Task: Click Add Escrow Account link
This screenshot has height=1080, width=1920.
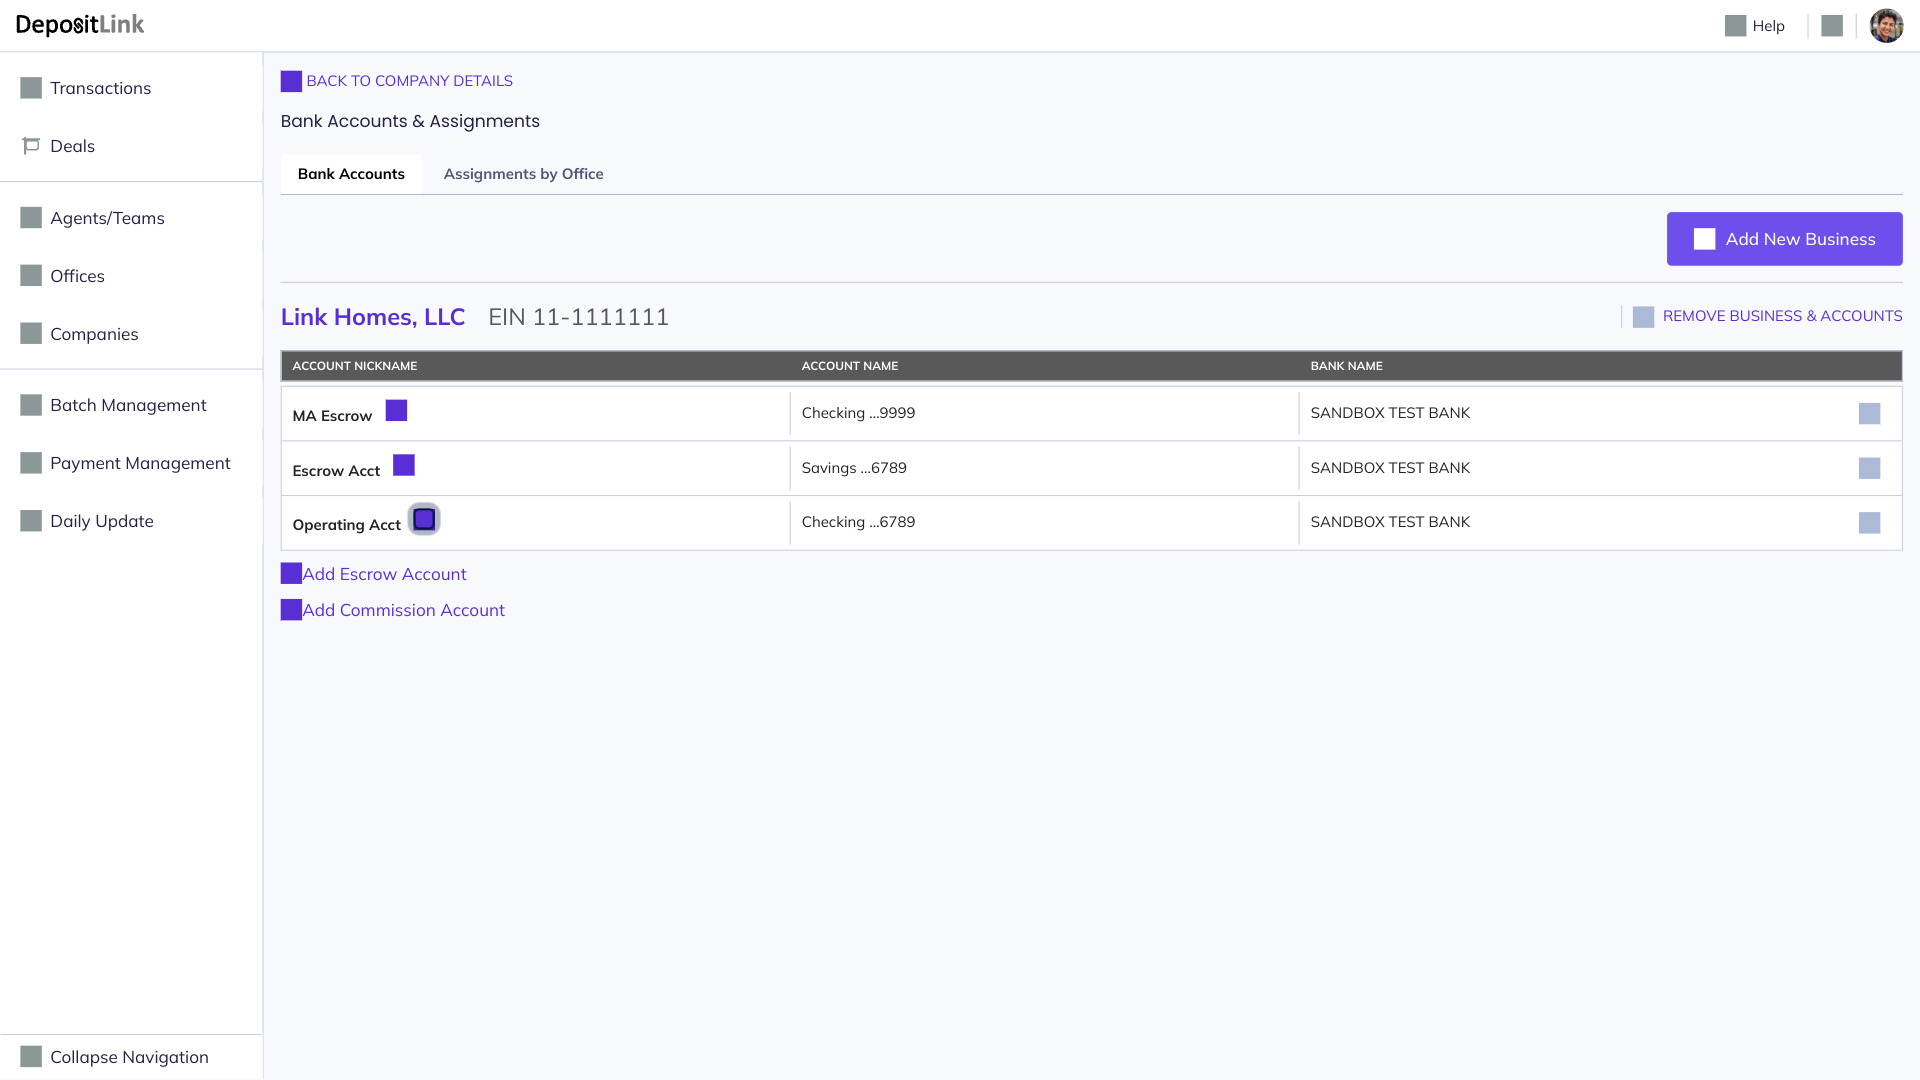Action: tap(384, 574)
